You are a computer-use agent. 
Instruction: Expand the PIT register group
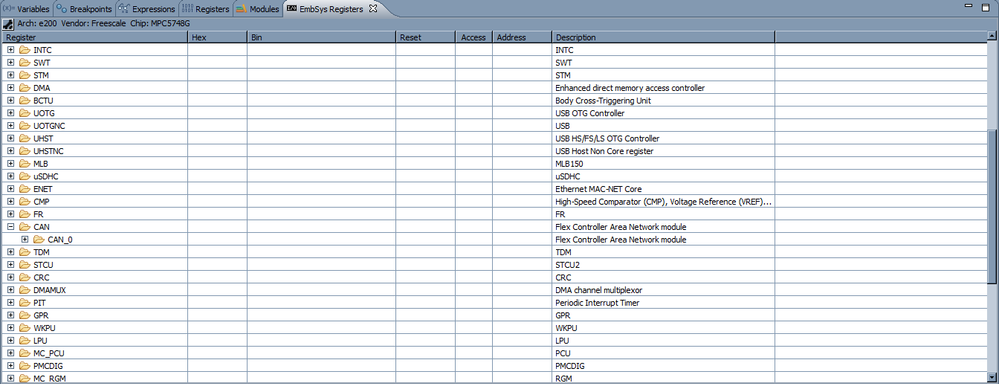point(10,302)
